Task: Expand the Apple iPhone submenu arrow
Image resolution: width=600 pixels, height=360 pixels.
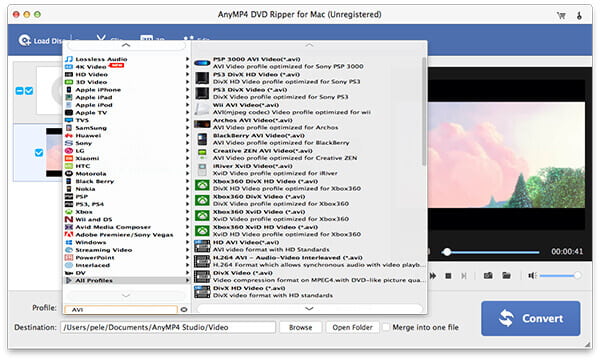Action: pos(188,90)
